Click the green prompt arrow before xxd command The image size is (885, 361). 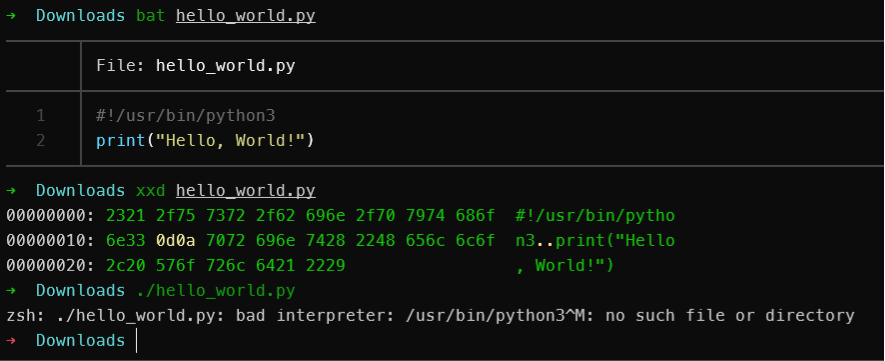tap(11, 191)
